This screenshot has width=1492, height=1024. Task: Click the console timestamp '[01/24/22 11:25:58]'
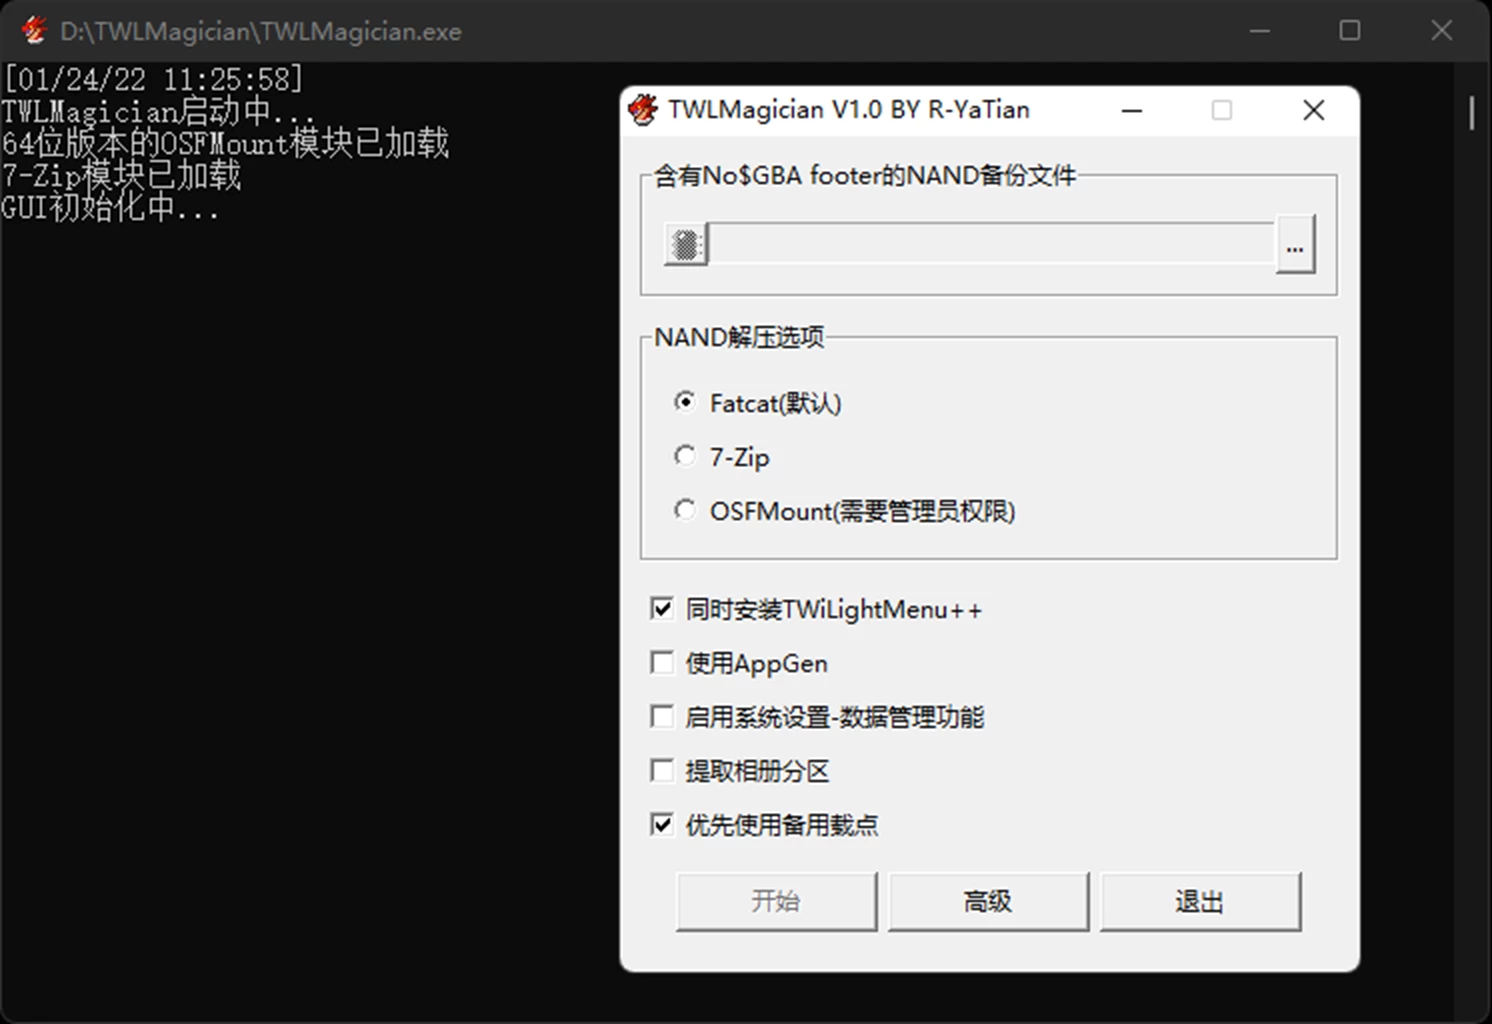coord(152,79)
